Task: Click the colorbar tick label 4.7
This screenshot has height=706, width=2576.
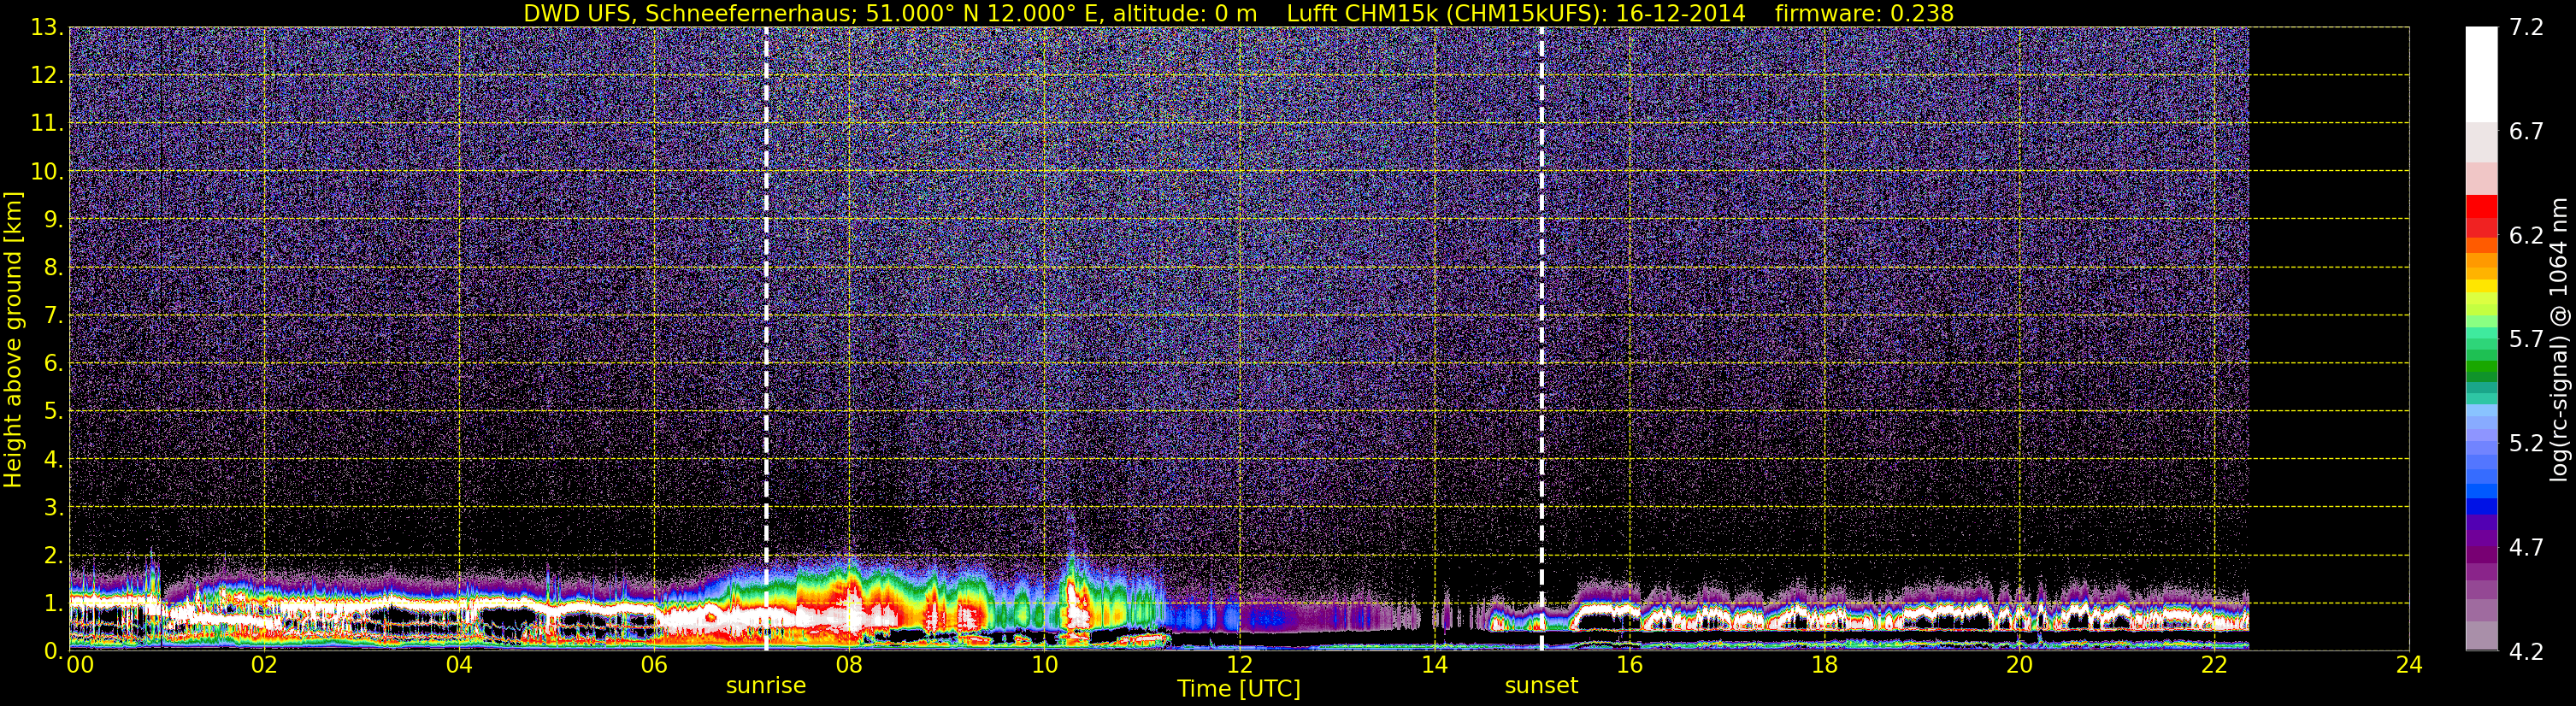Action: 2526,548
